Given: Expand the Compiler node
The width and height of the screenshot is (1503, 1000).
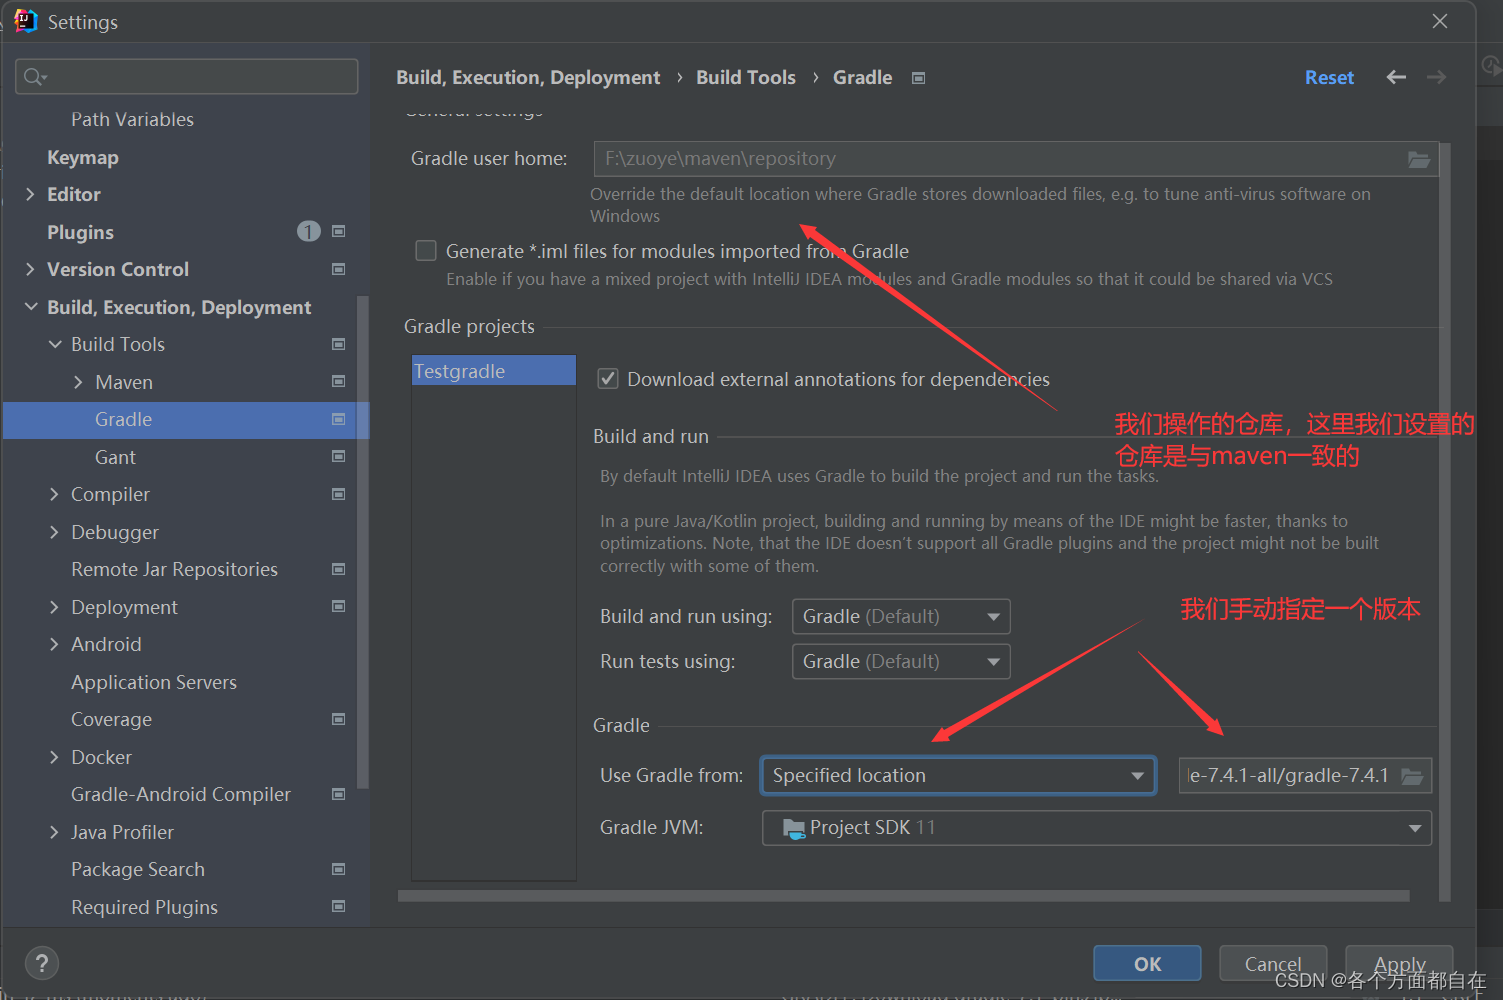Looking at the screenshot, I should 54,494.
